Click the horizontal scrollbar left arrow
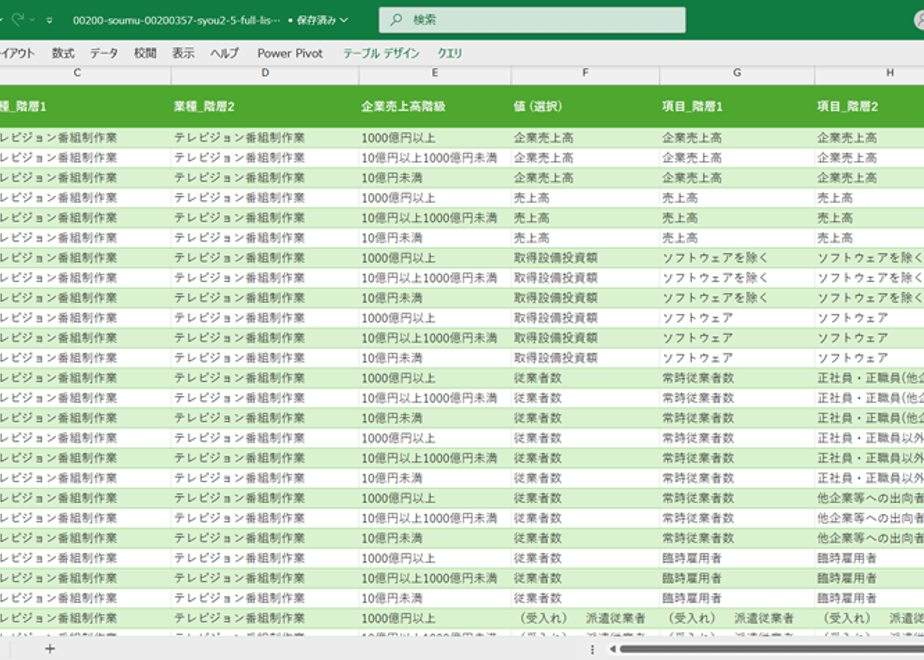Image resolution: width=924 pixels, height=660 pixels. pyautogui.click(x=612, y=649)
